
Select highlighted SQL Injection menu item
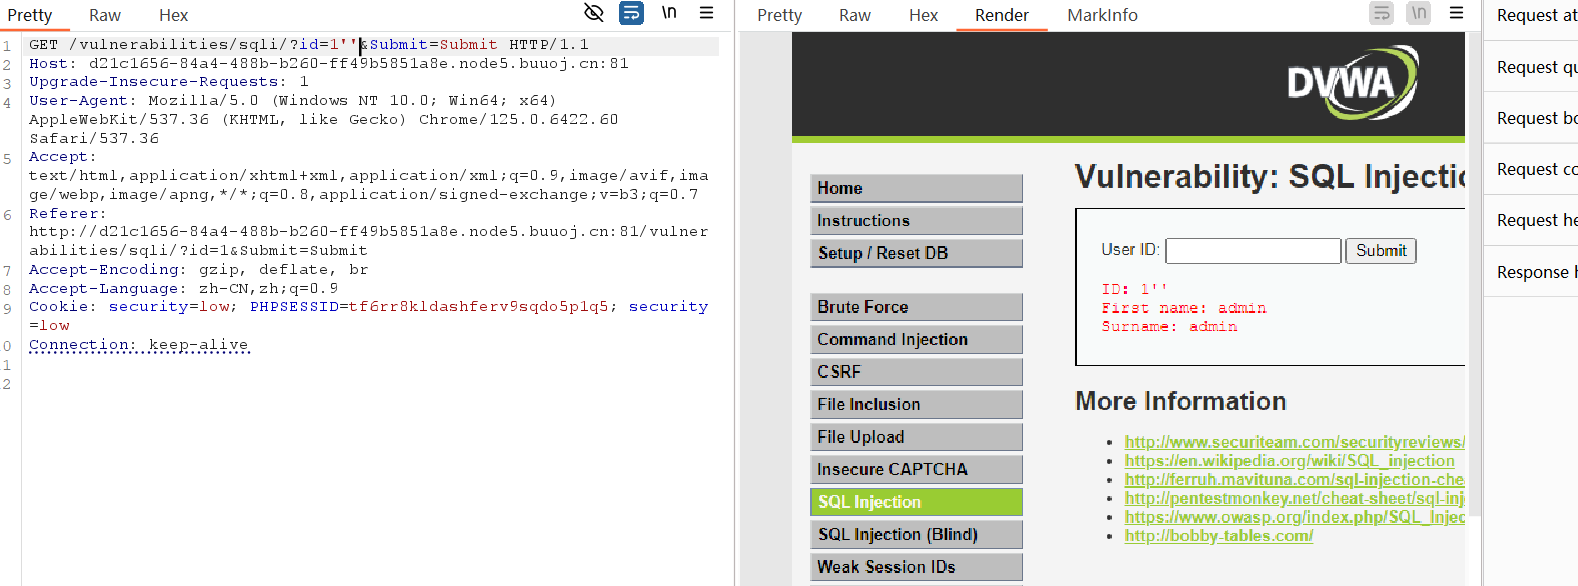[916, 502]
